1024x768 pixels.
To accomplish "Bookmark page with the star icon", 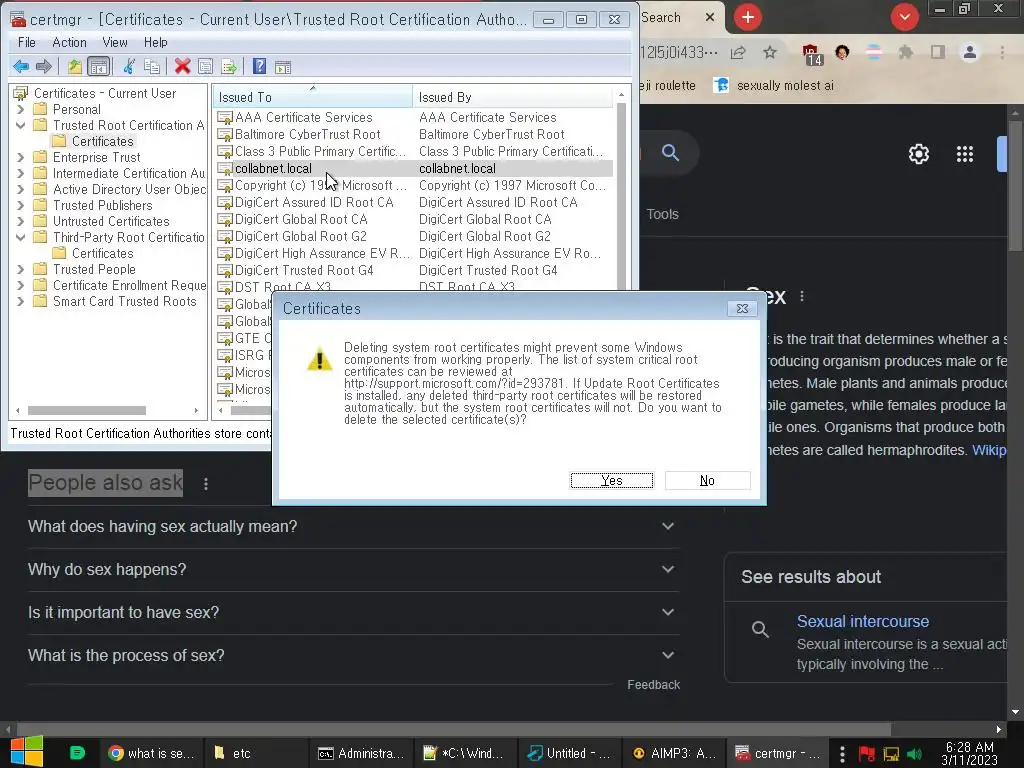I will click(770, 52).
